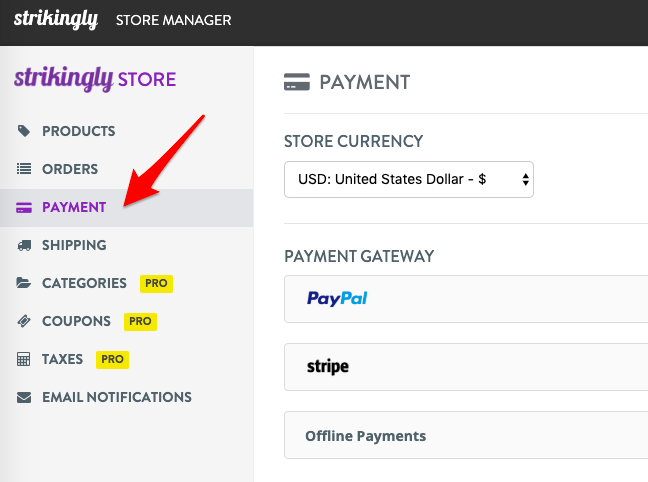Click the PRO badge next to Taxes

112,360
